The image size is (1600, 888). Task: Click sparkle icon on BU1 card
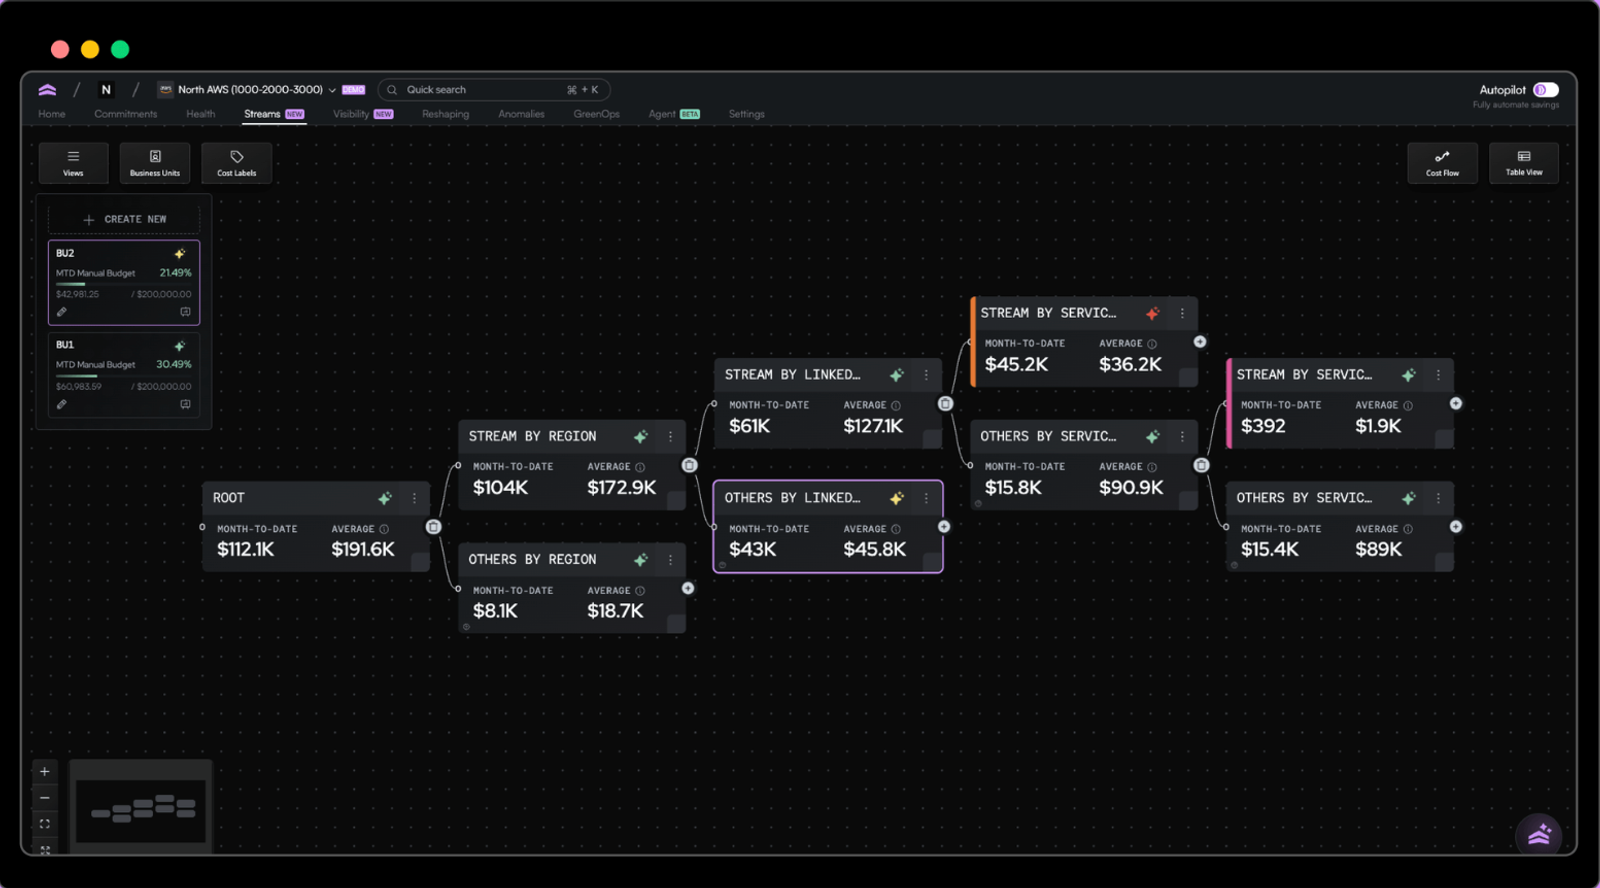click(x=180, y=345)
